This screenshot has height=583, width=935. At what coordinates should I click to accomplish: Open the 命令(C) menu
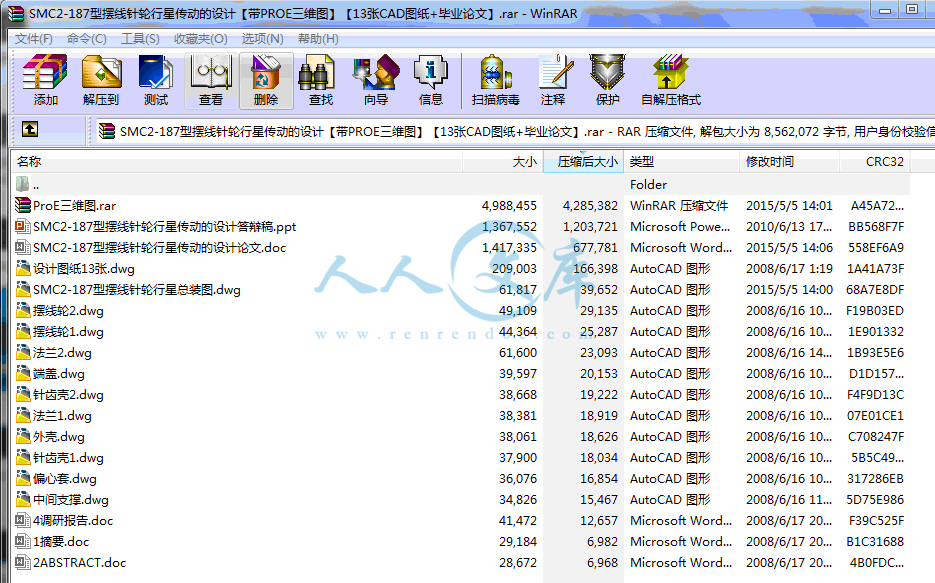pyautogui.click(x=86, y=39)
